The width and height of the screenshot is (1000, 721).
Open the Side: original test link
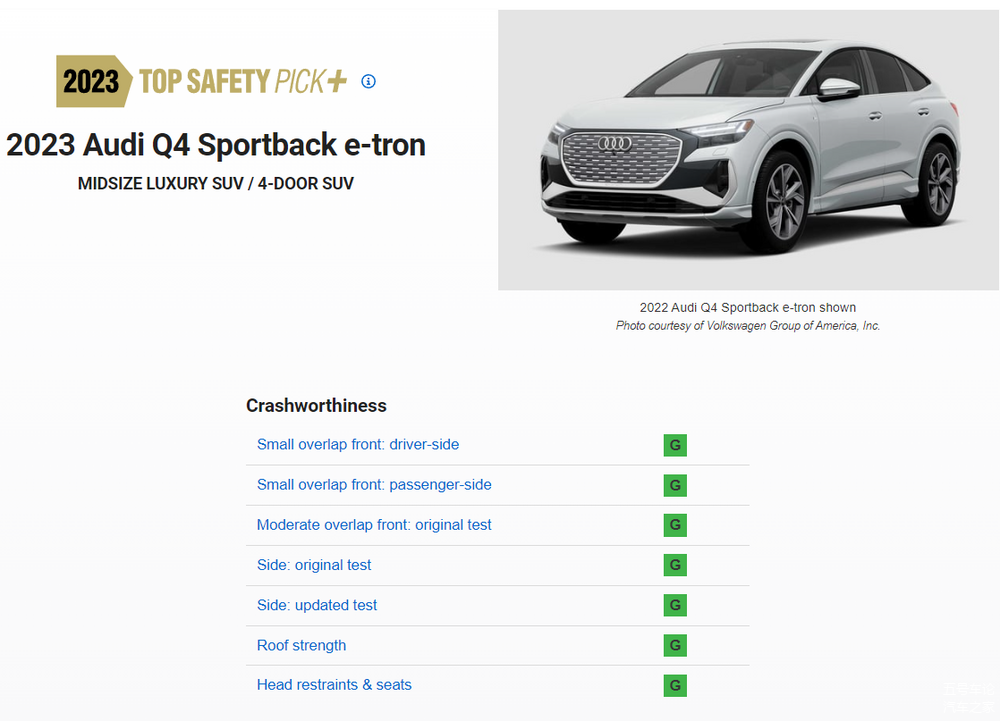(314, 565)
